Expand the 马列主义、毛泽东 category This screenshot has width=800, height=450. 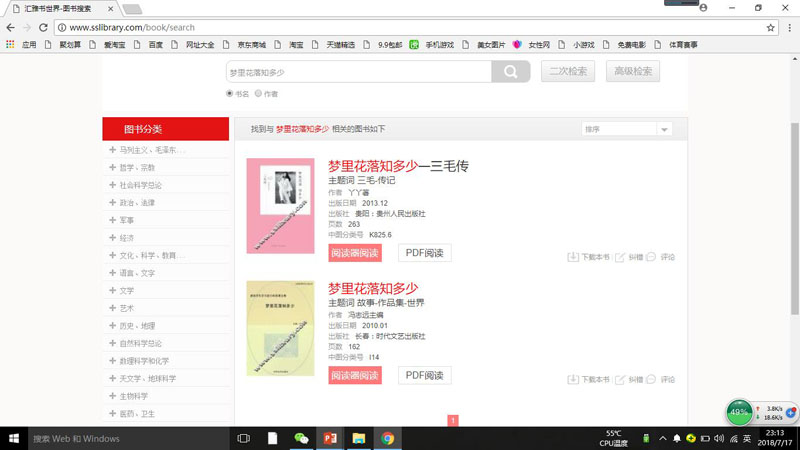[x=112, y=150]
